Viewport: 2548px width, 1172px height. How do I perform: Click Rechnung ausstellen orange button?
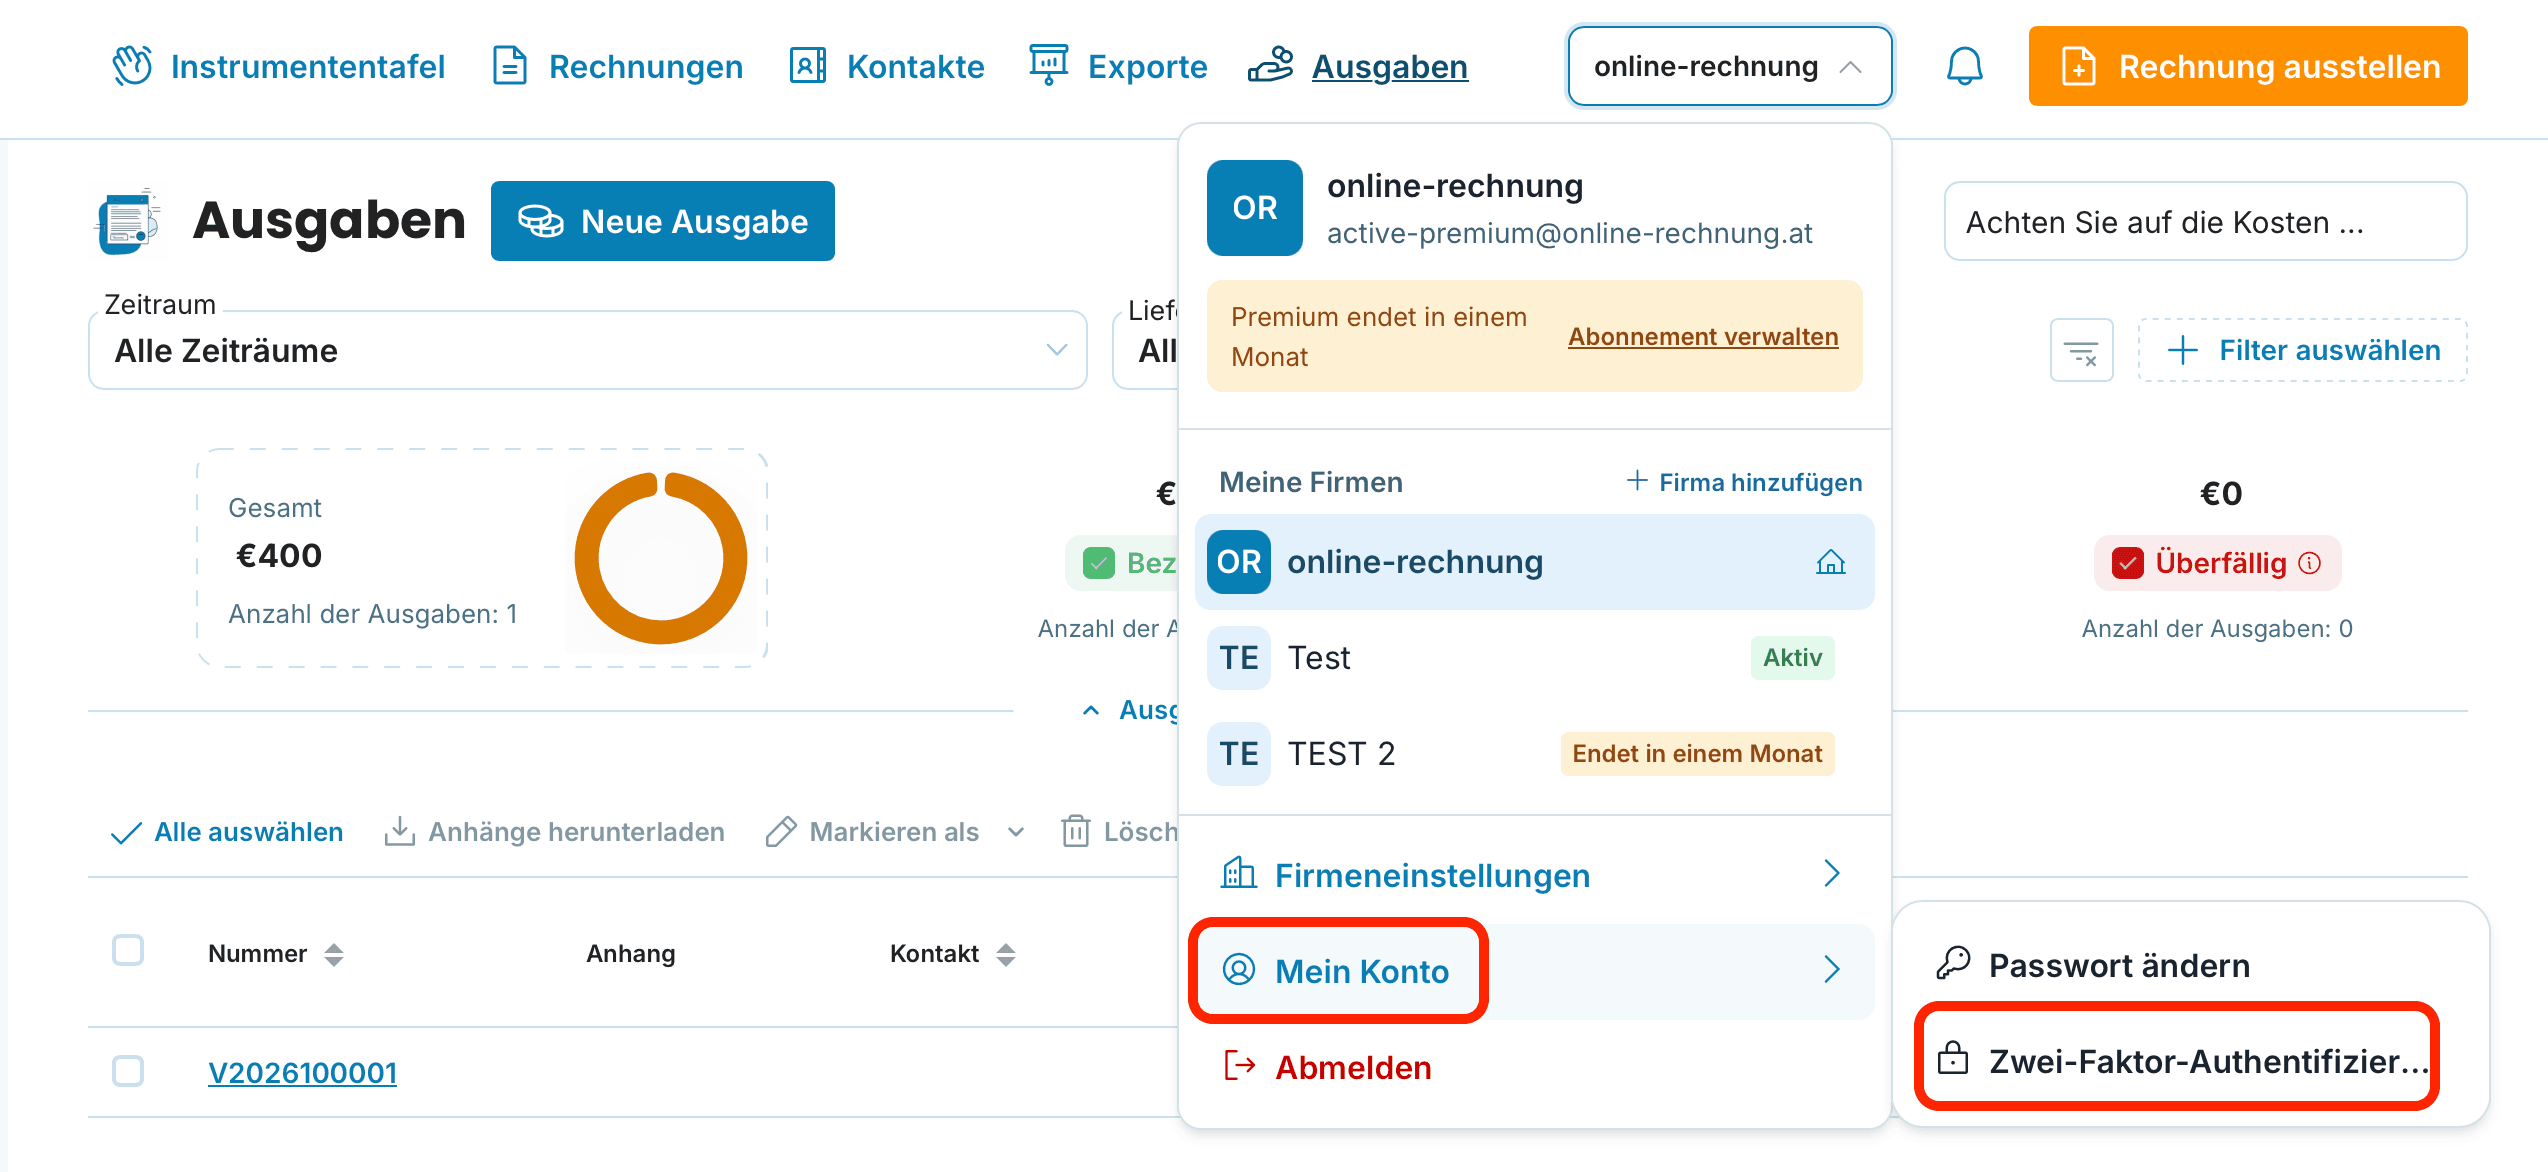point(2248,66)
